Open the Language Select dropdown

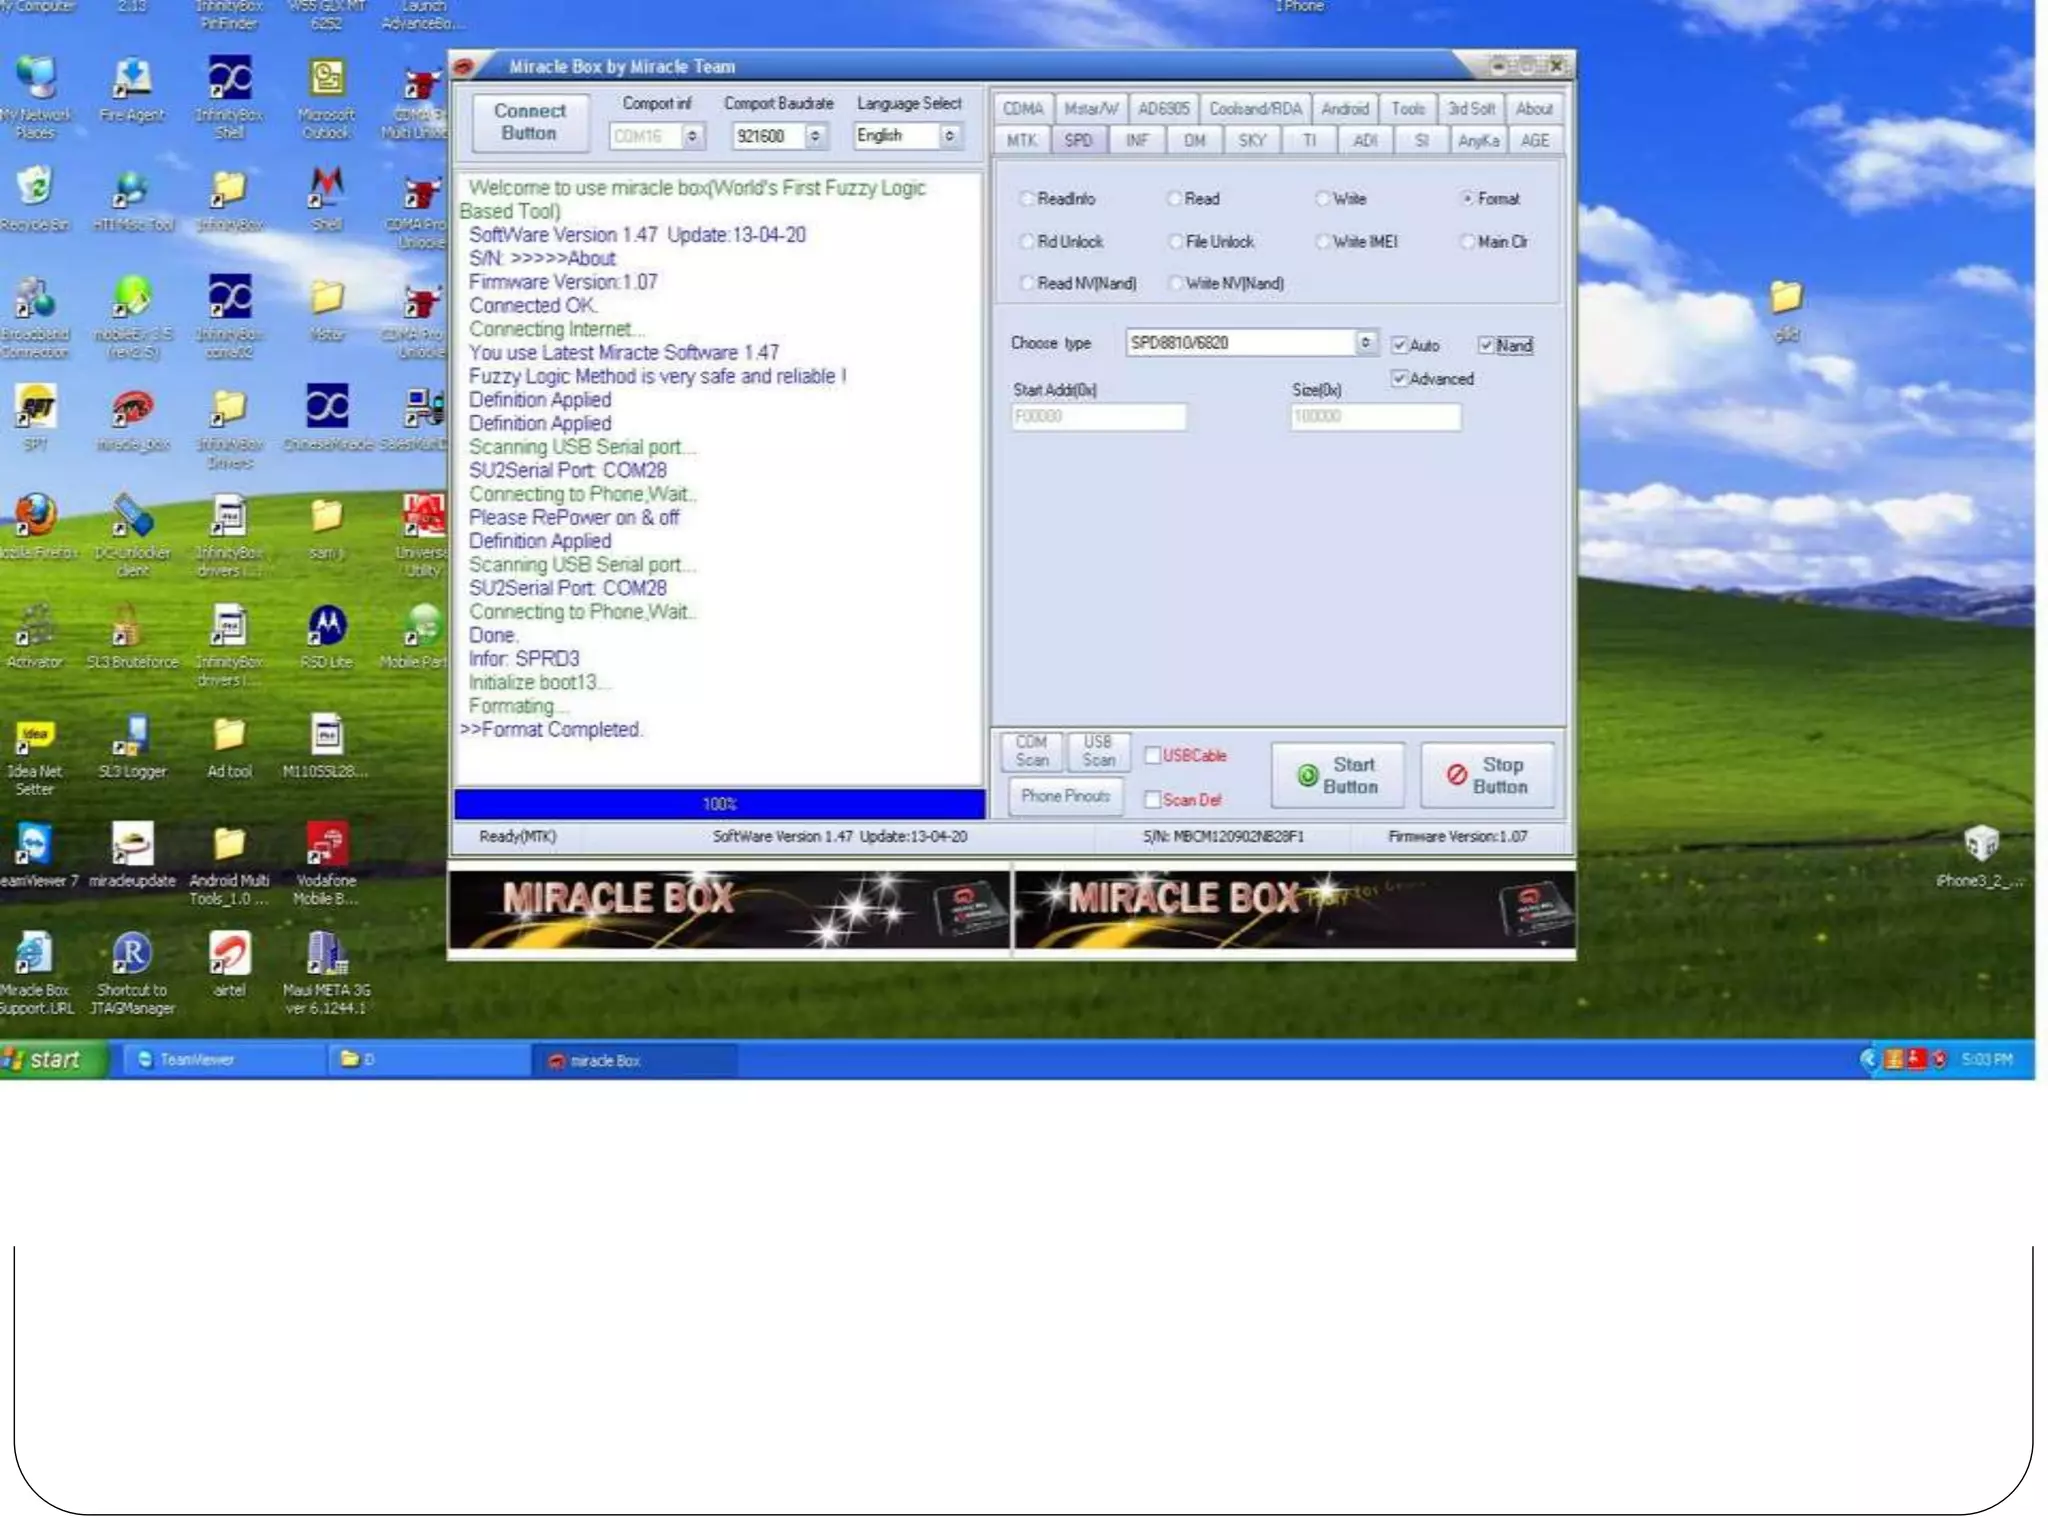(x=949, y=135)
